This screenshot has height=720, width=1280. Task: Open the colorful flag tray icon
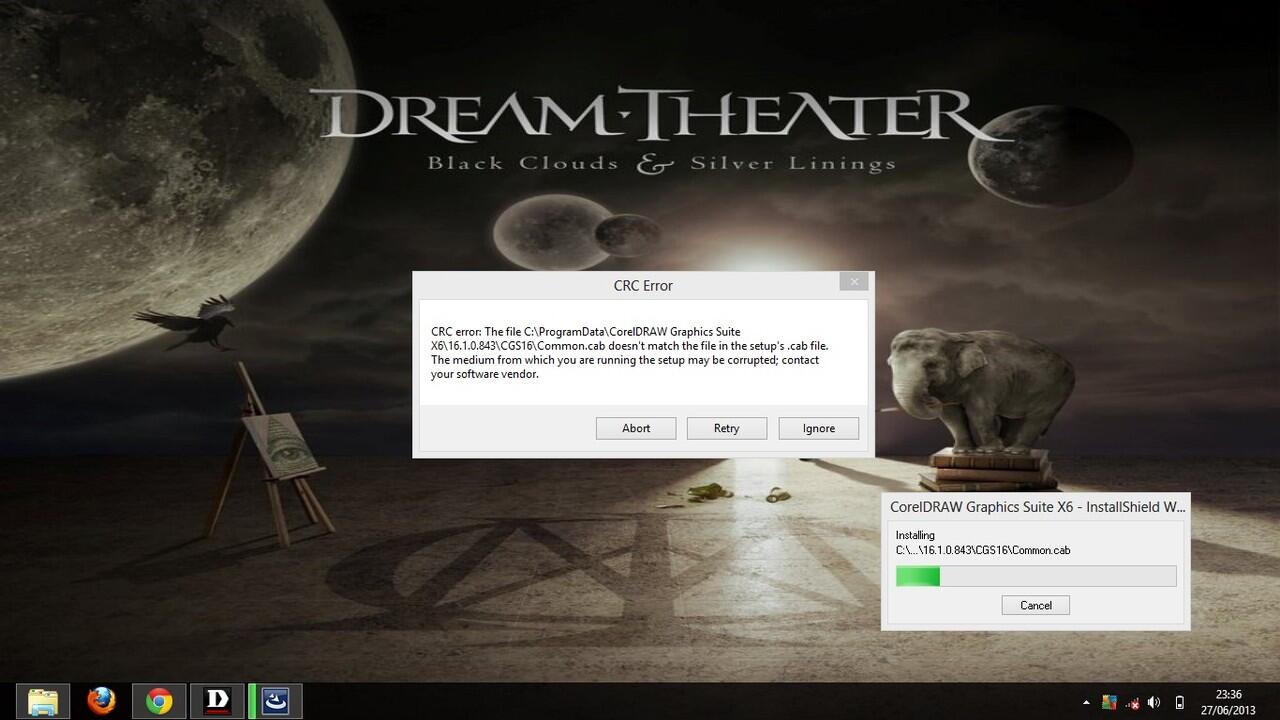1109,703
